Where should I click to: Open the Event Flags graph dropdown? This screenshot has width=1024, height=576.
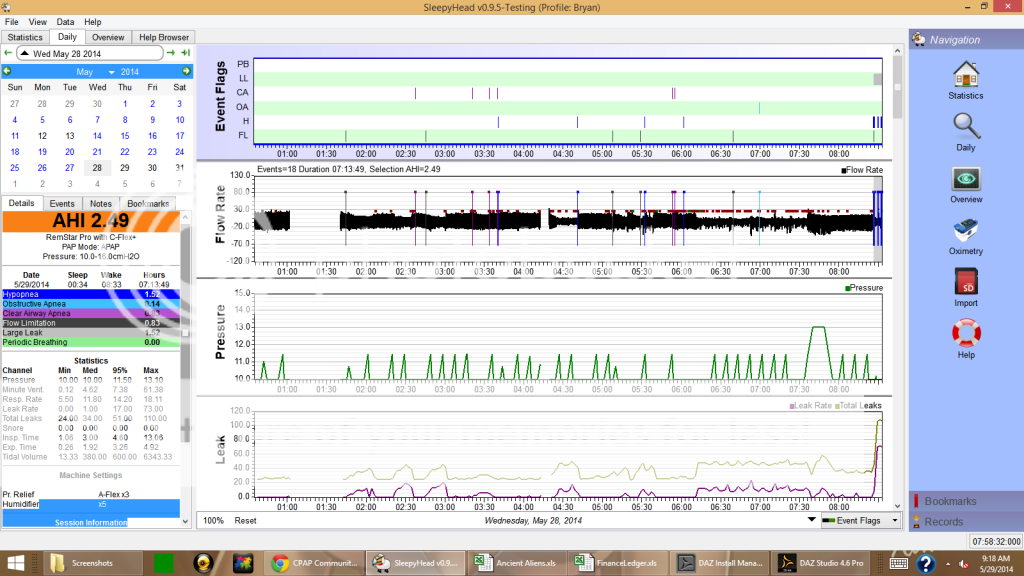860,521
